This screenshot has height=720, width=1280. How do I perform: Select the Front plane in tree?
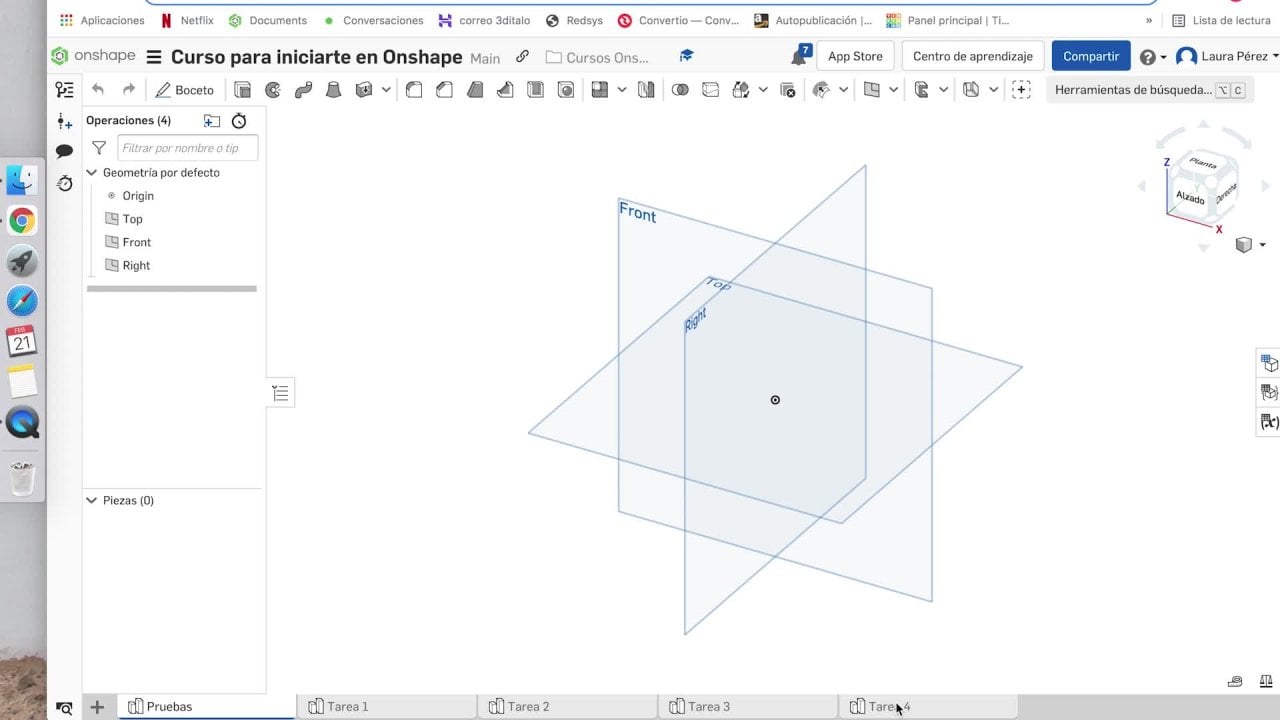[137, 242]
